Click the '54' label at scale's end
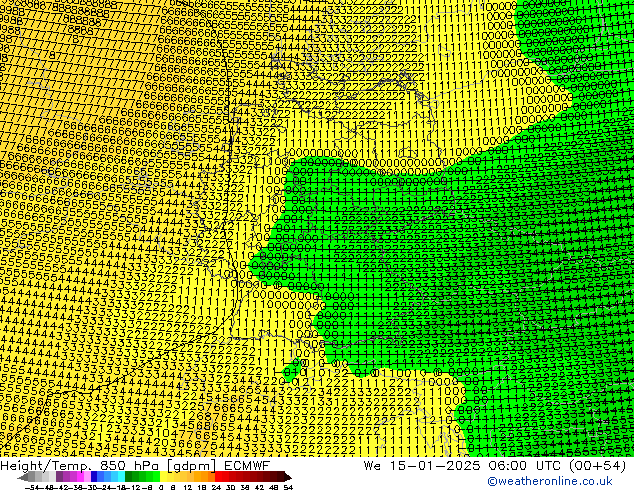This screenshot has height=490, width=634. pyautogui.click(x=288, y=488)
